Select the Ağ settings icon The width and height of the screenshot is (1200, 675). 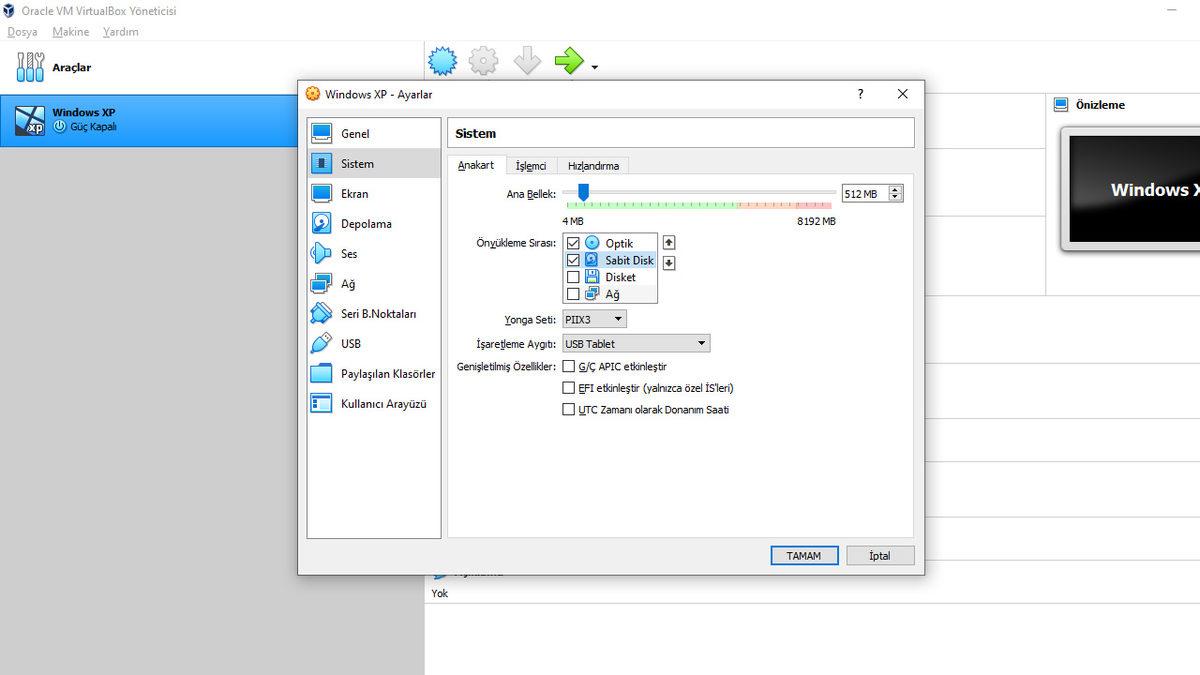point(324,283)
